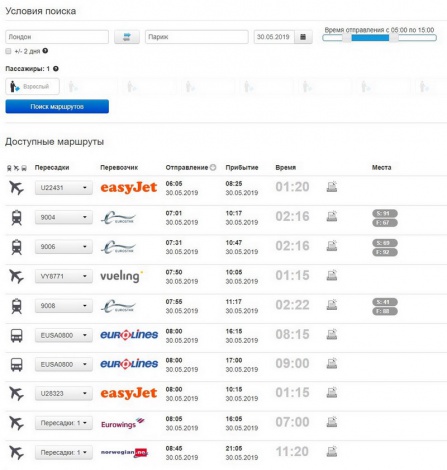Expand the 9004 Eurostar route dropdown
This screenshot has width=447, height=470.
(64, 217)
